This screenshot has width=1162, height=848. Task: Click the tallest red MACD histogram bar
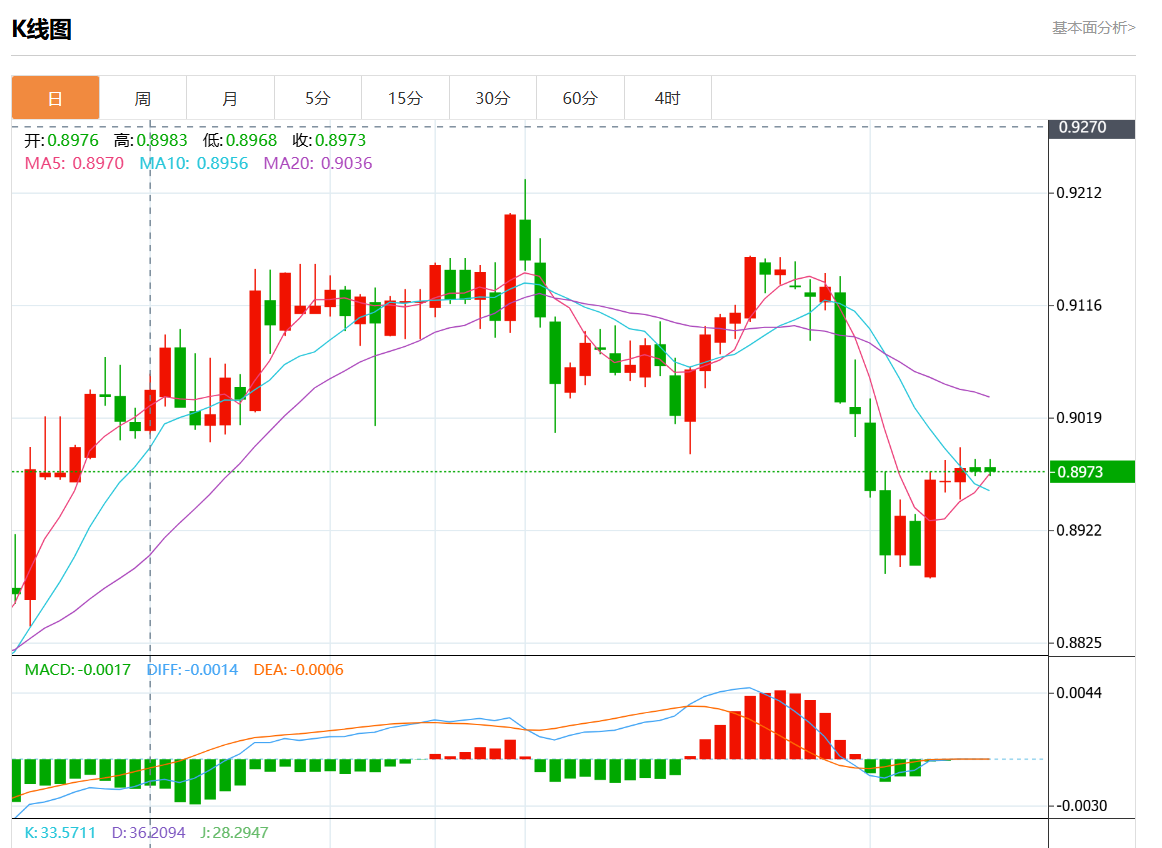pyautogui.click(x=780, y=724)
